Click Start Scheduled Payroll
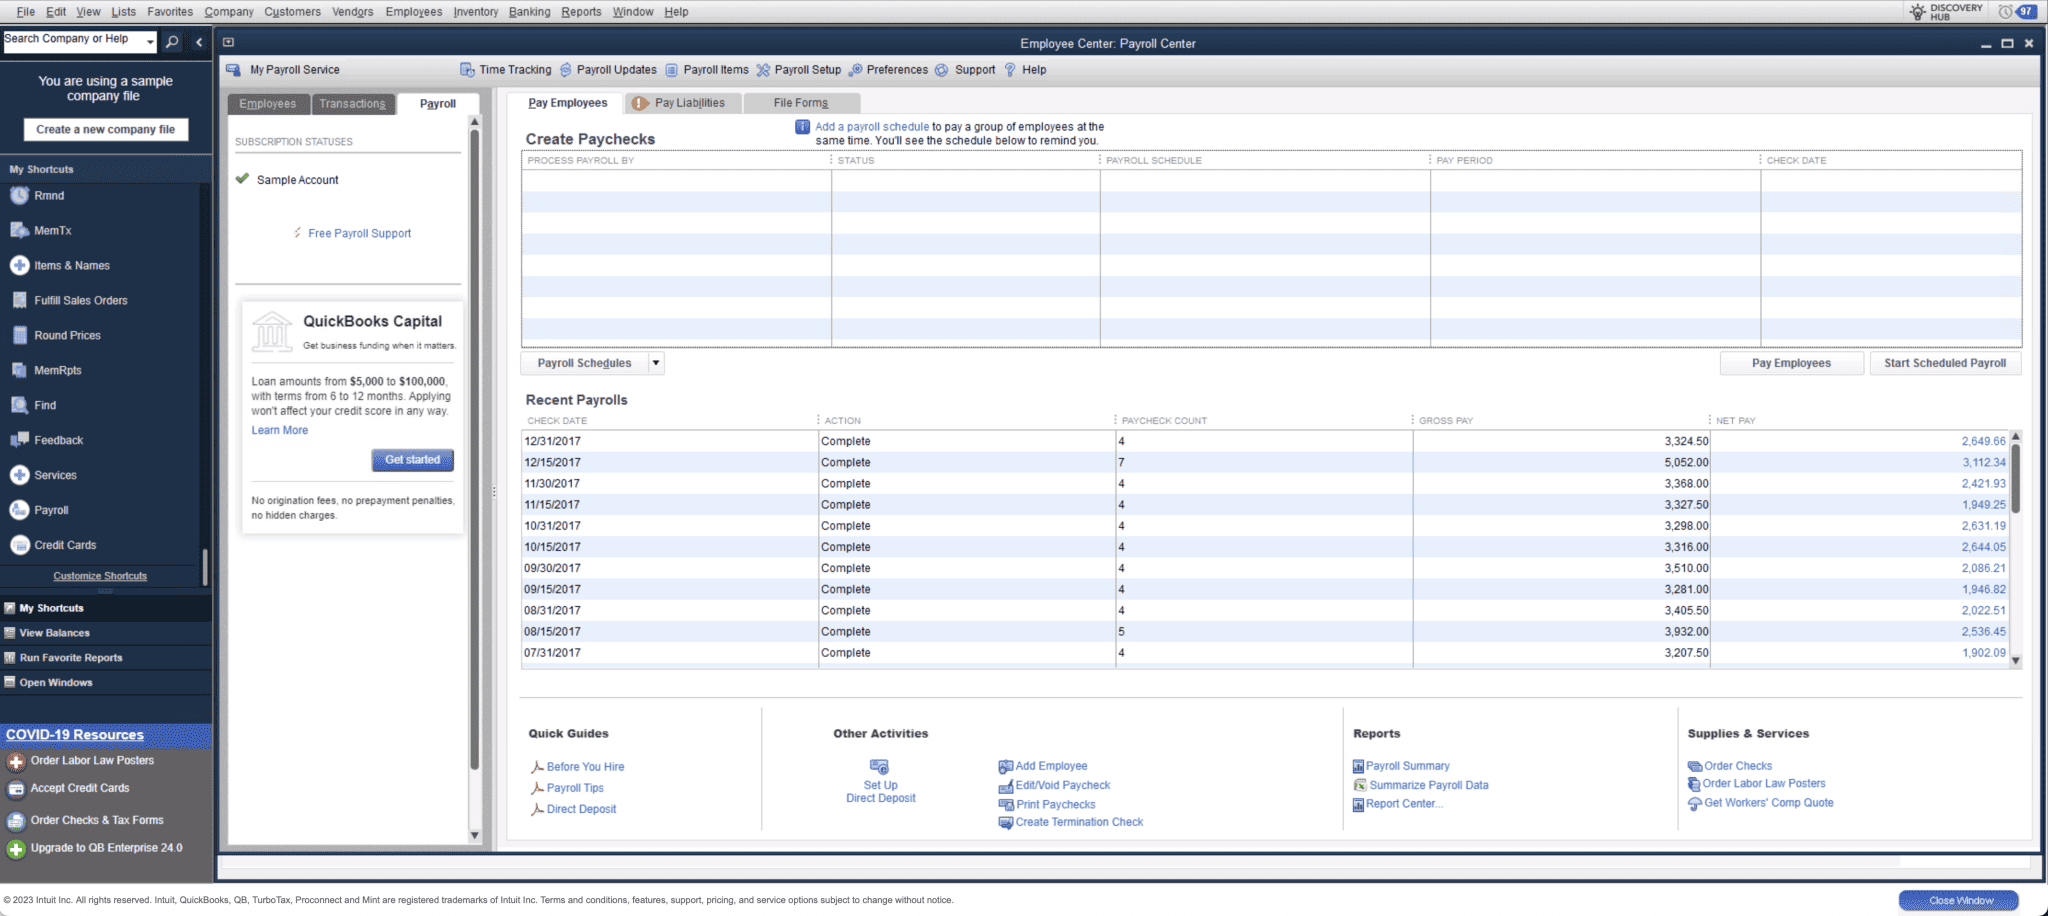This screenshot has height=916, width=2048. pos(1944,362)
